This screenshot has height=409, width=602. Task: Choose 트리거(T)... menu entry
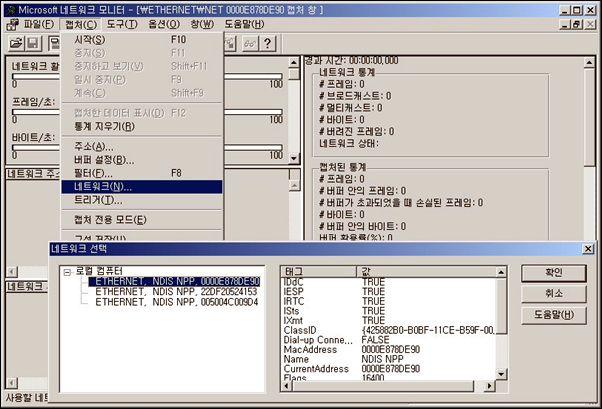[x=142, y=200]
